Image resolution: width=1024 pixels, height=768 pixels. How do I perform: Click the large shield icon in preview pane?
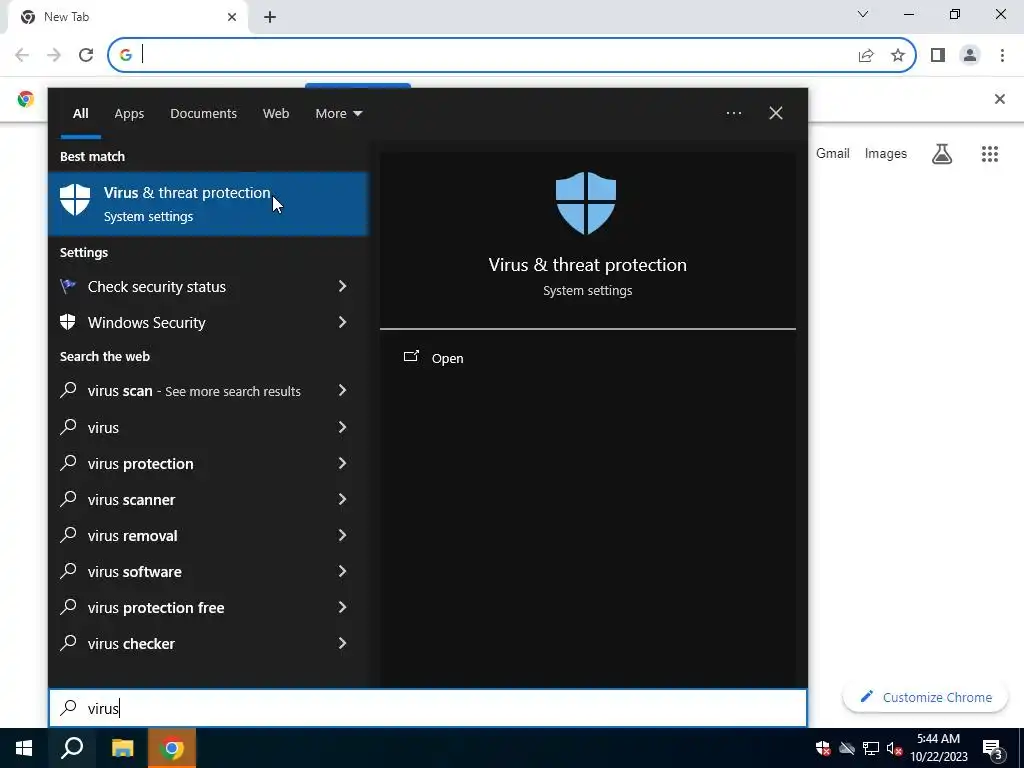point(586,203)
